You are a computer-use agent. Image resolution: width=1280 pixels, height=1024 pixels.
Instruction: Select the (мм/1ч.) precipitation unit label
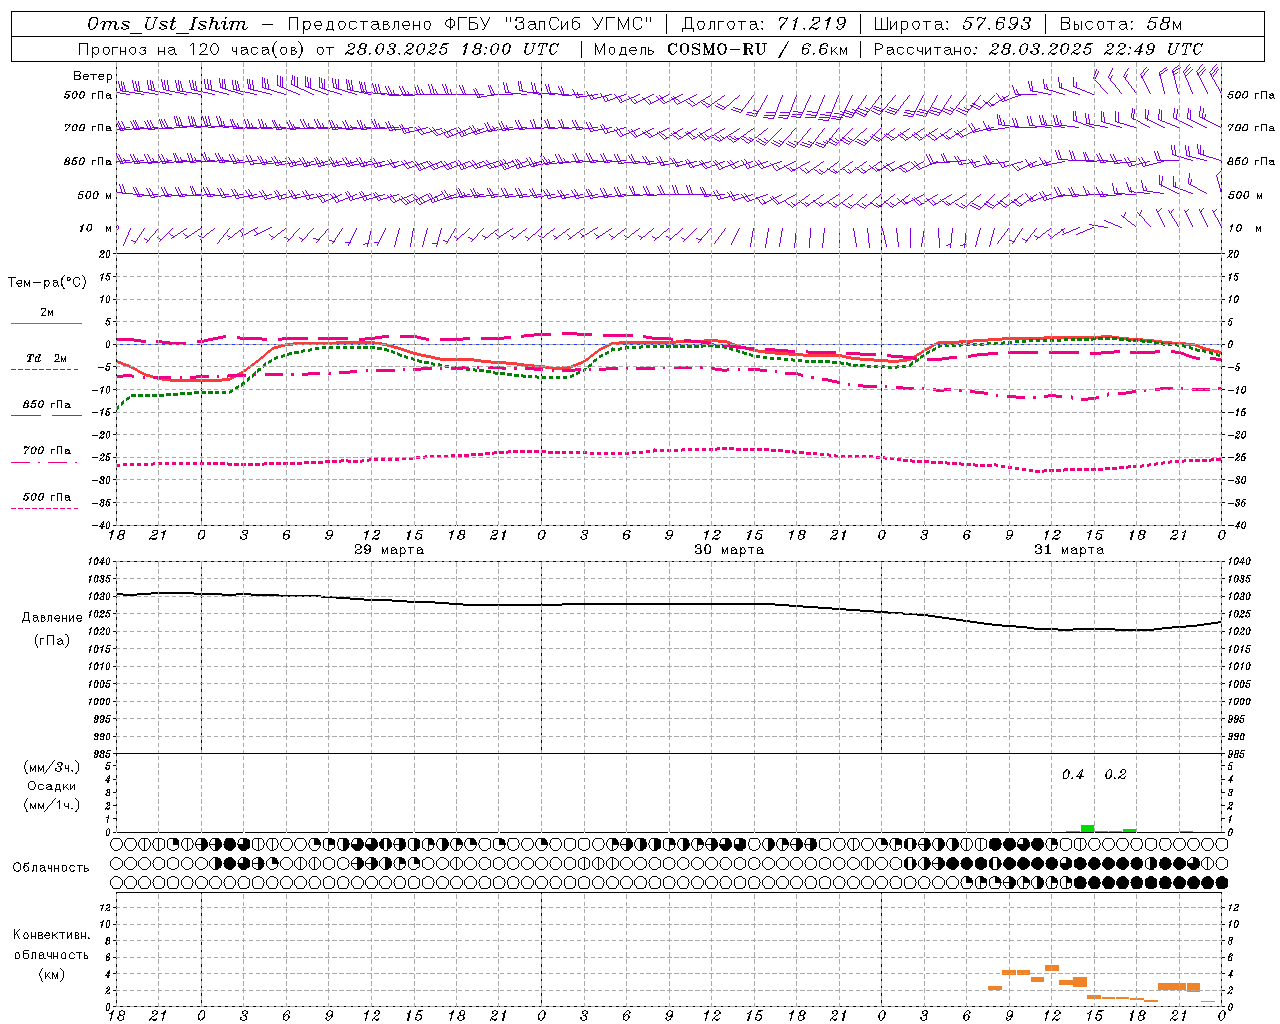point(51,805)
